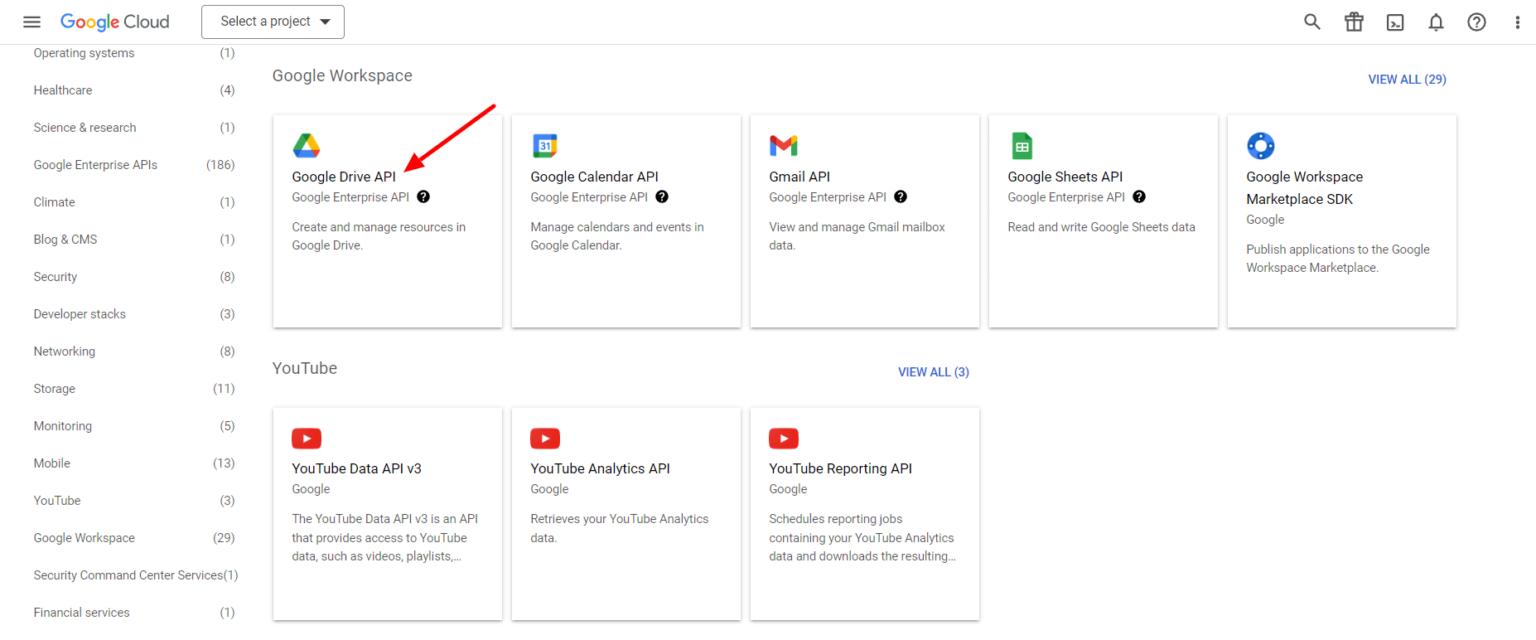The image size is (1536, 640).
Task: View all Google Workspace APIs
Action: (1407, 79)
